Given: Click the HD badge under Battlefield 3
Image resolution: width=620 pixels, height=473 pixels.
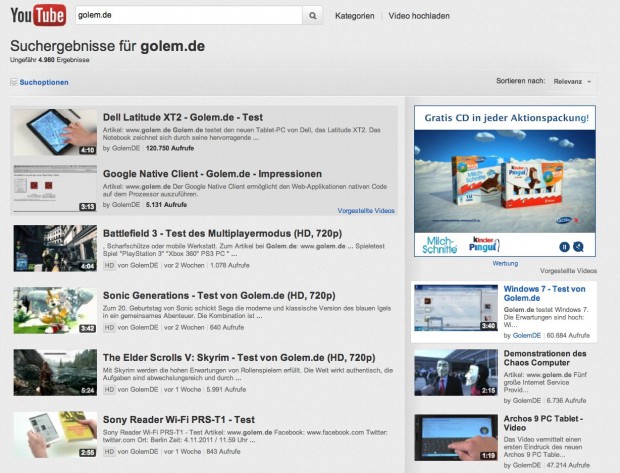Looking at the screenshot, I should pyautogui.click(x=109, y=265).
